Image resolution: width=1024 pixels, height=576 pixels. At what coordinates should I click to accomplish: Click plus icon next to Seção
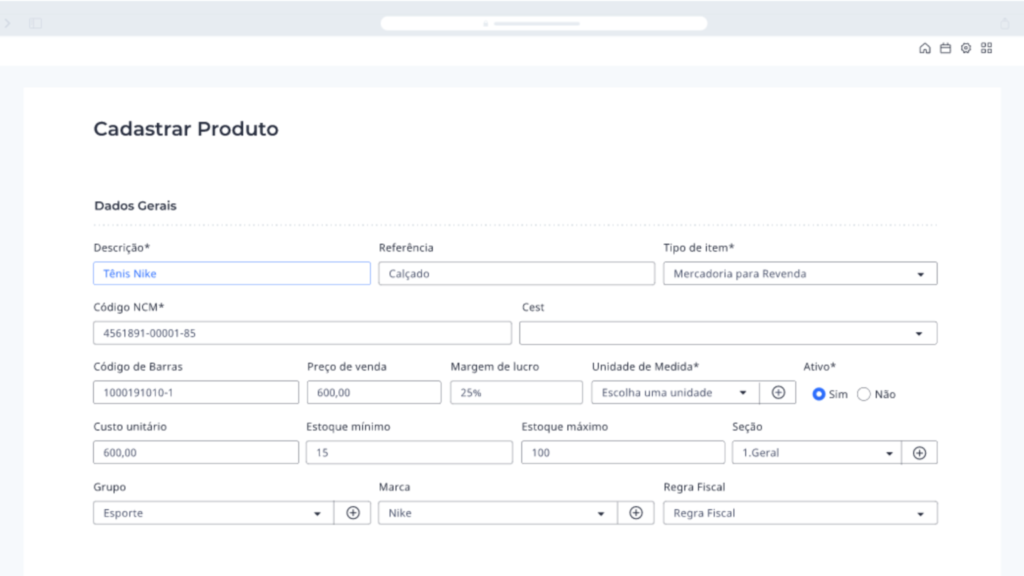coord(919,453)
